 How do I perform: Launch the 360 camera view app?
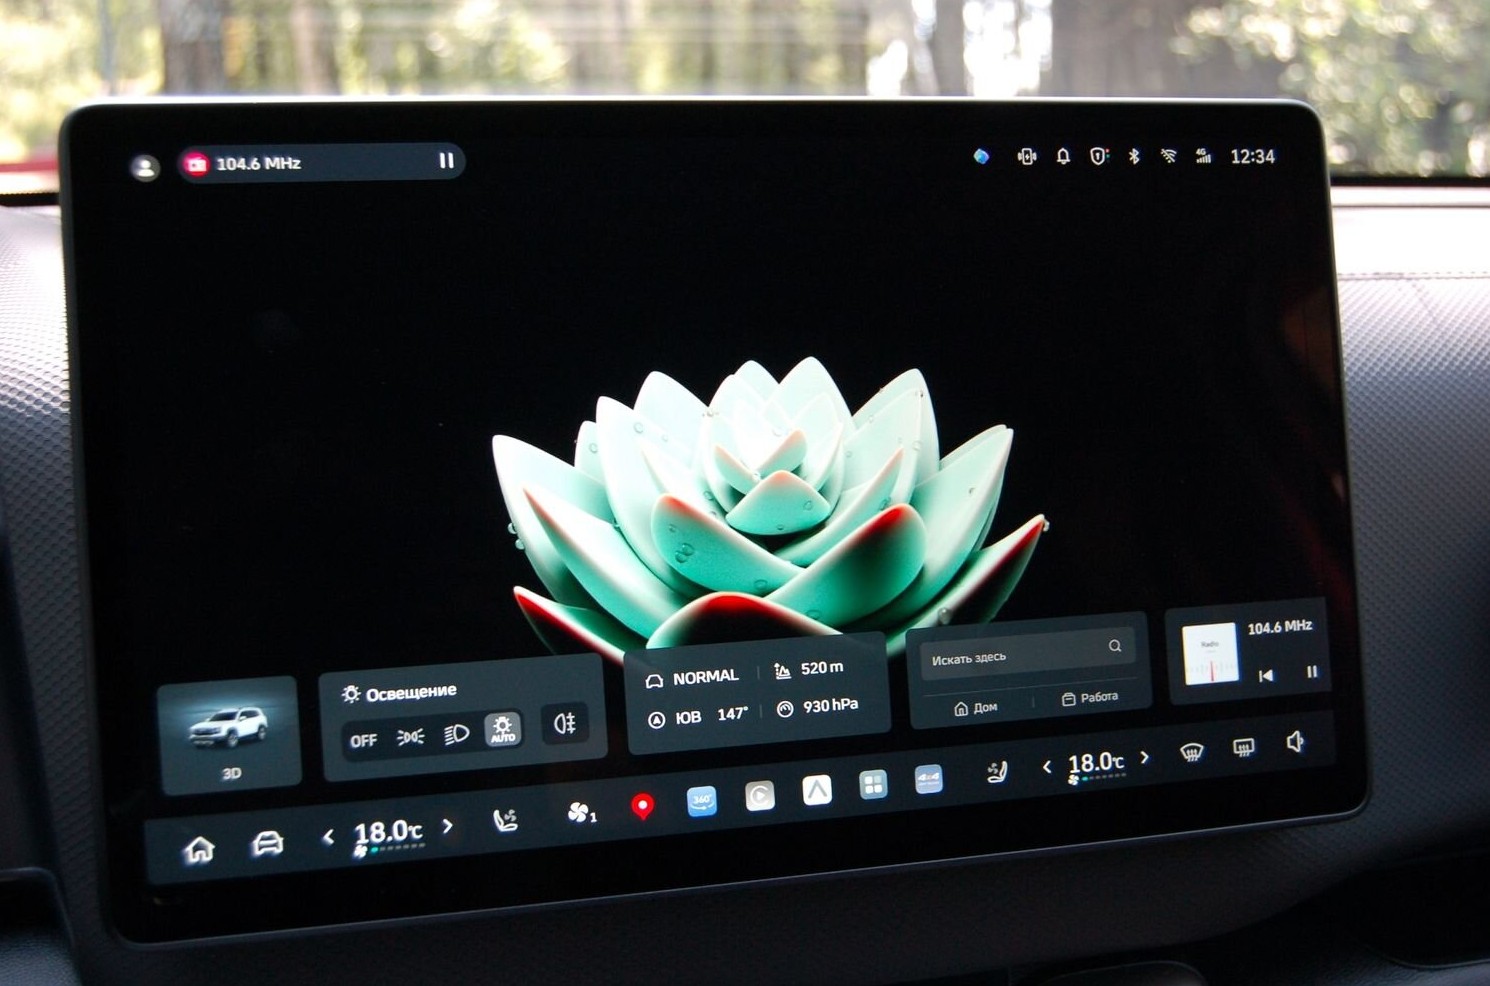[x=702, y=800]
